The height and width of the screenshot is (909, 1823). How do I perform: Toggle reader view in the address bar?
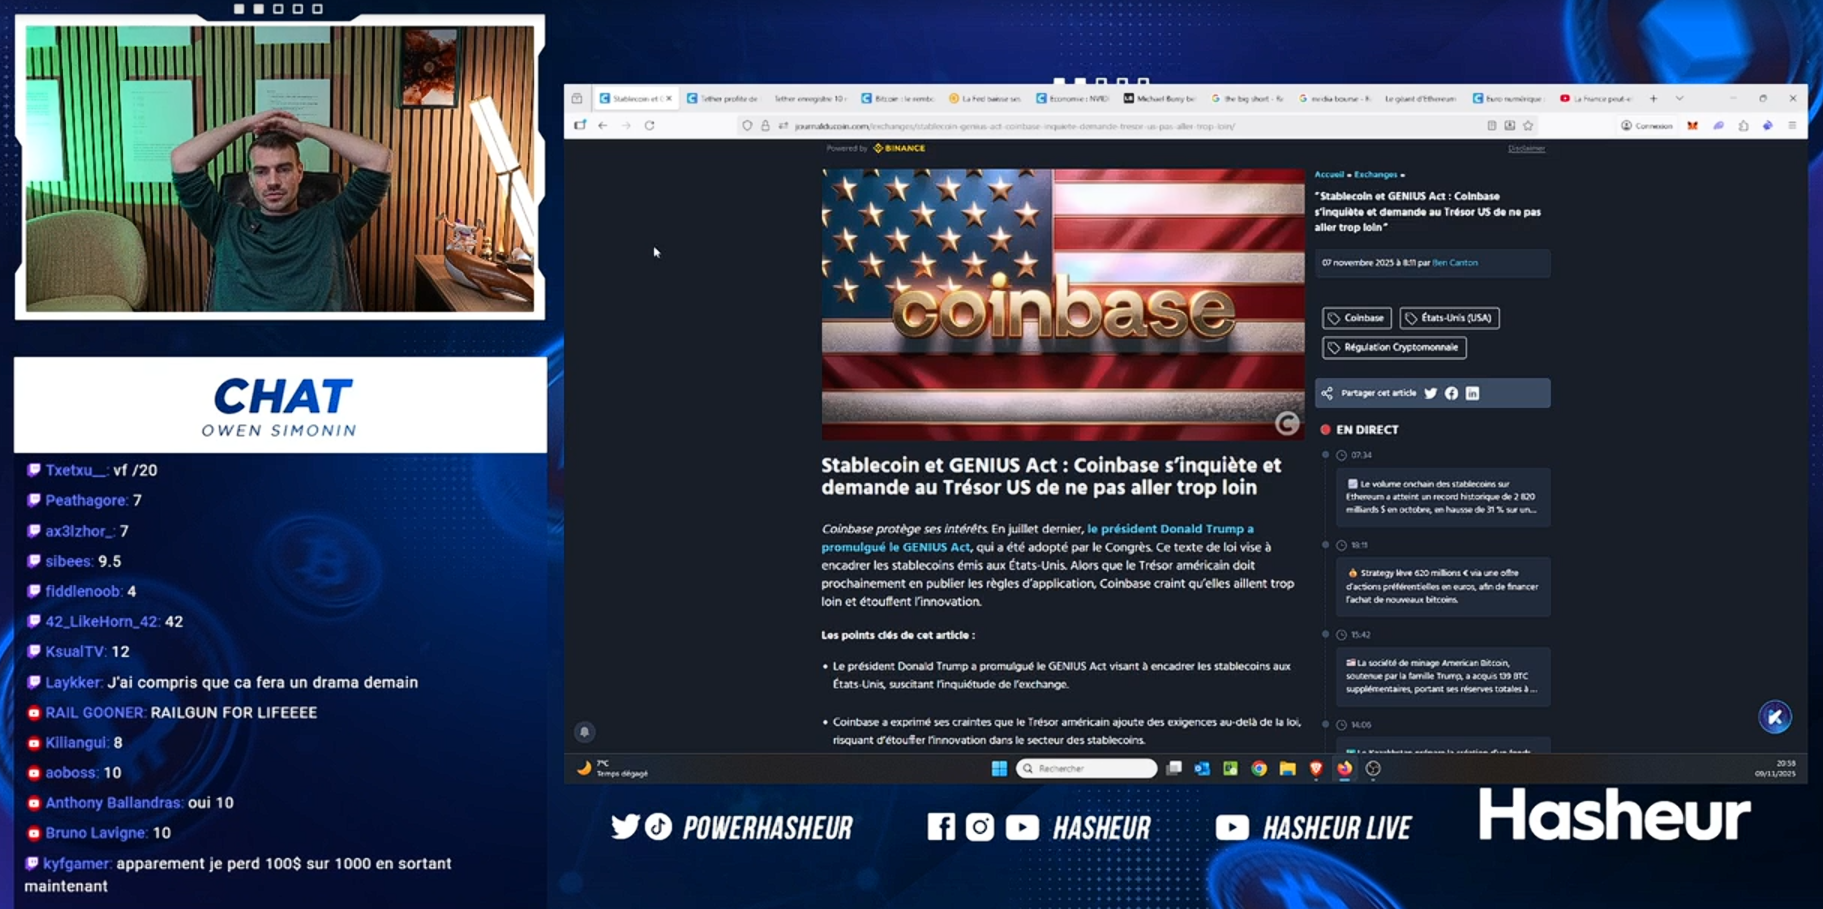(1491, 126)
